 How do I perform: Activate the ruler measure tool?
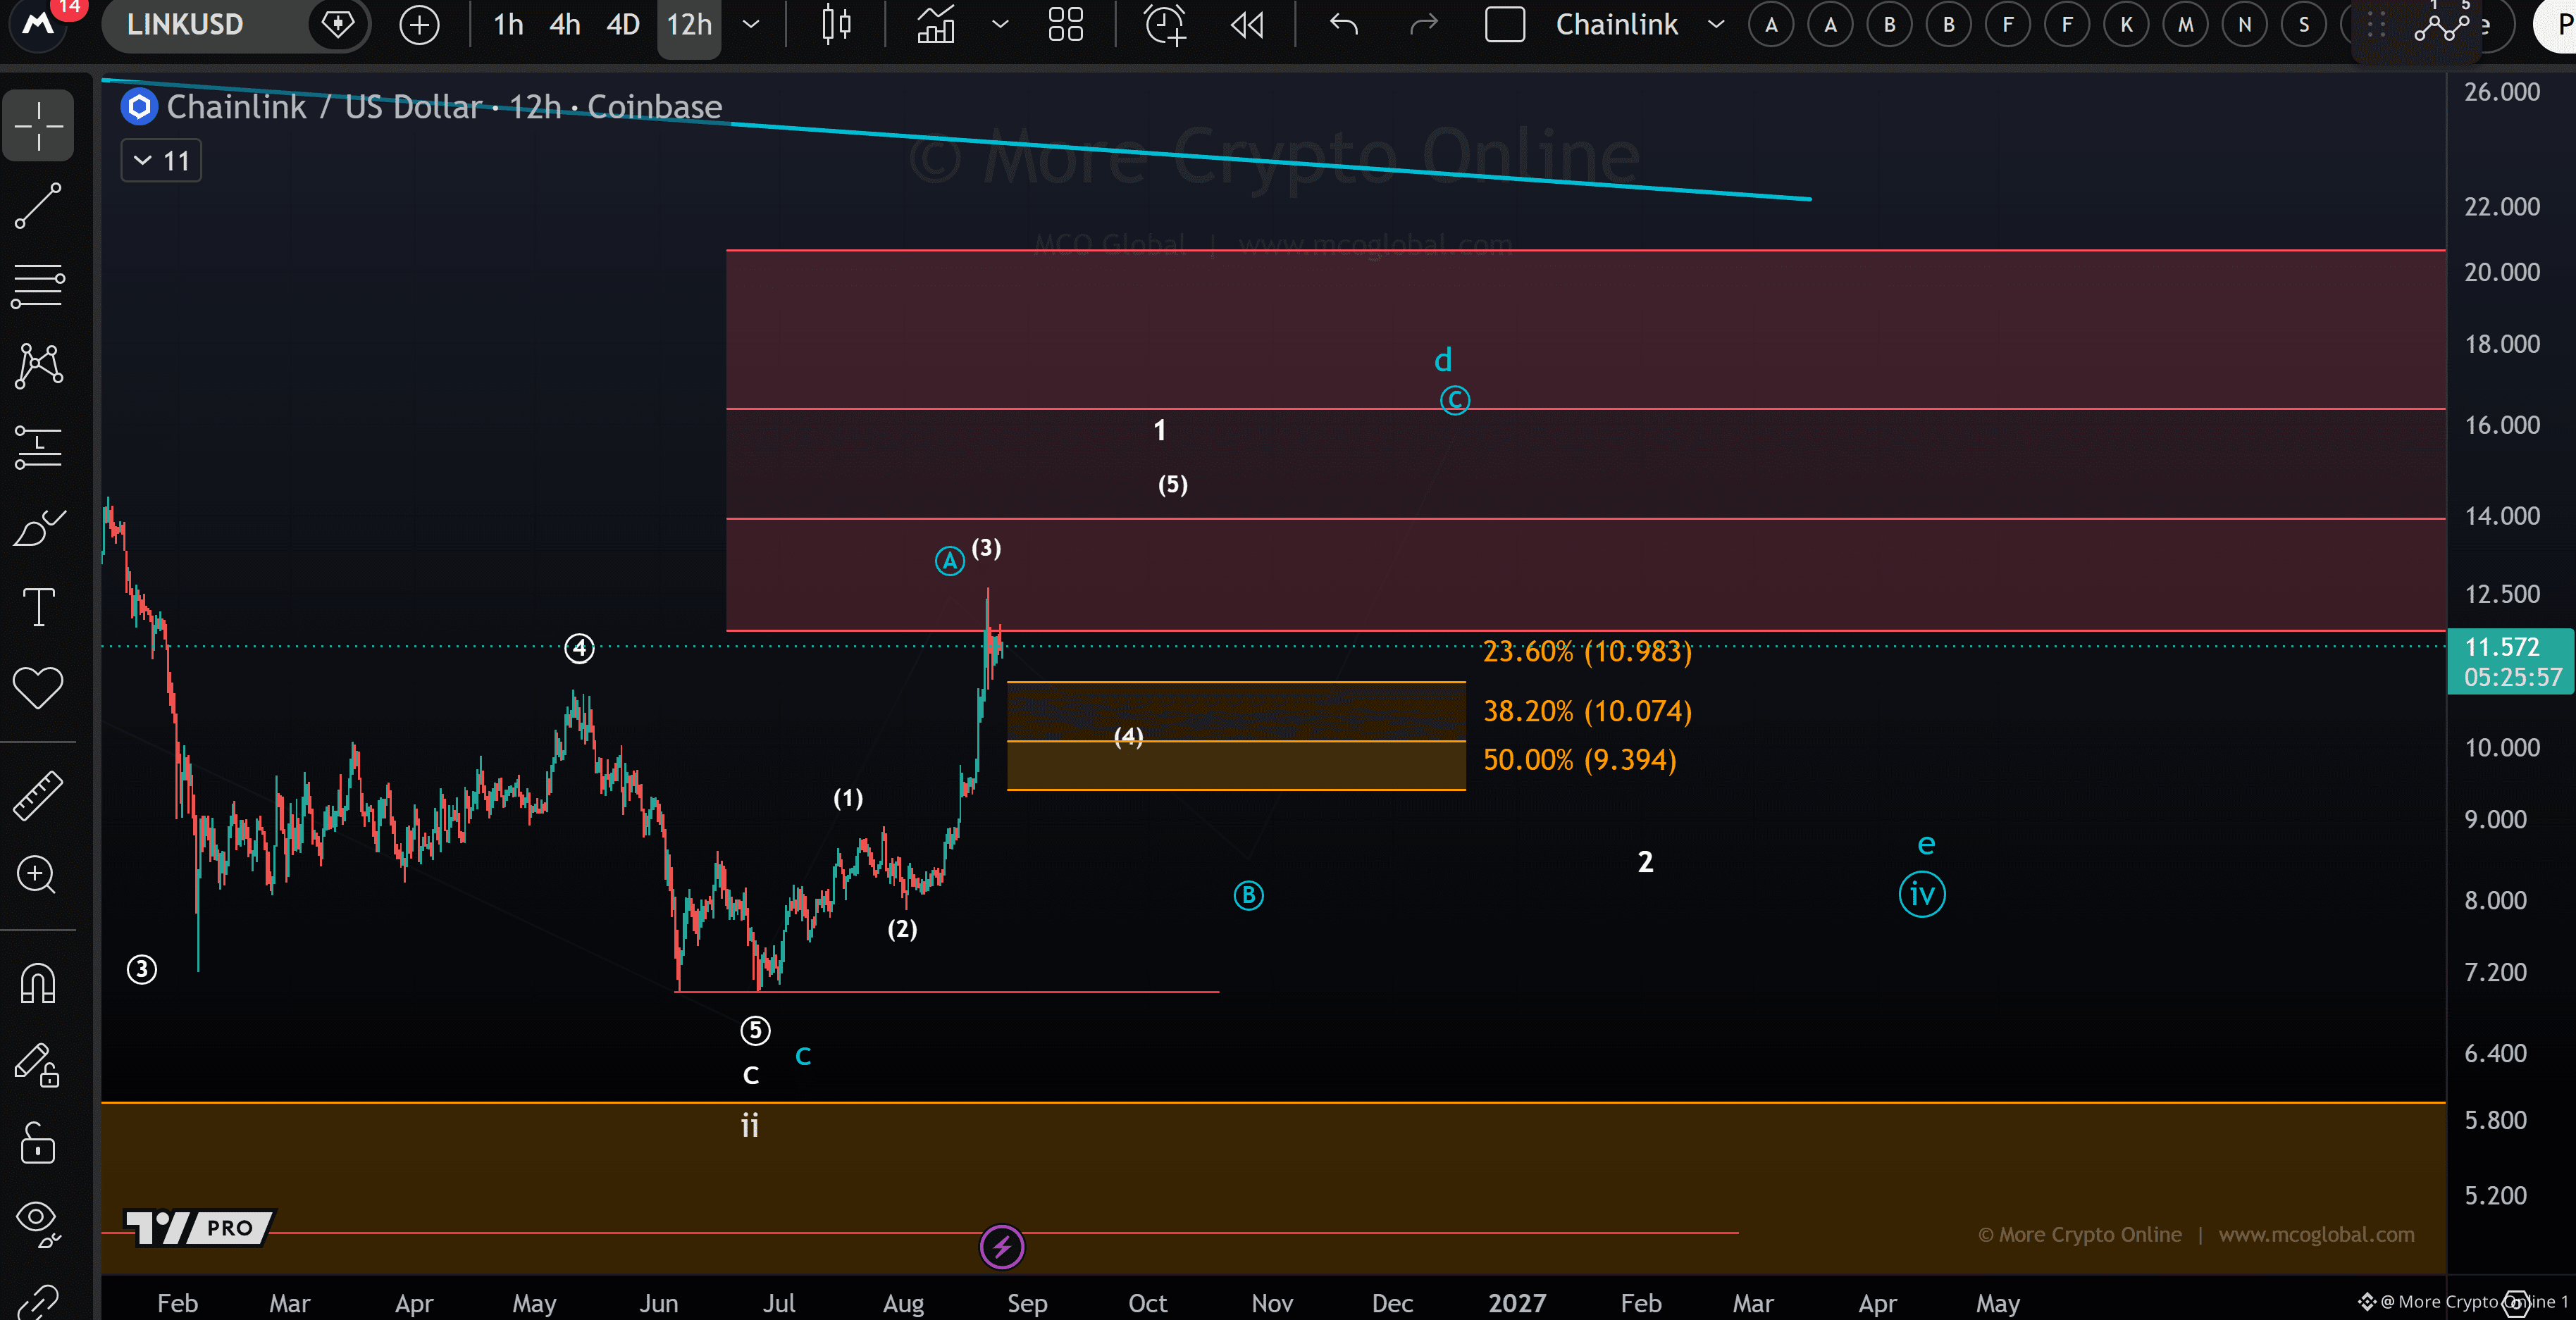click(x=38, y=796)
